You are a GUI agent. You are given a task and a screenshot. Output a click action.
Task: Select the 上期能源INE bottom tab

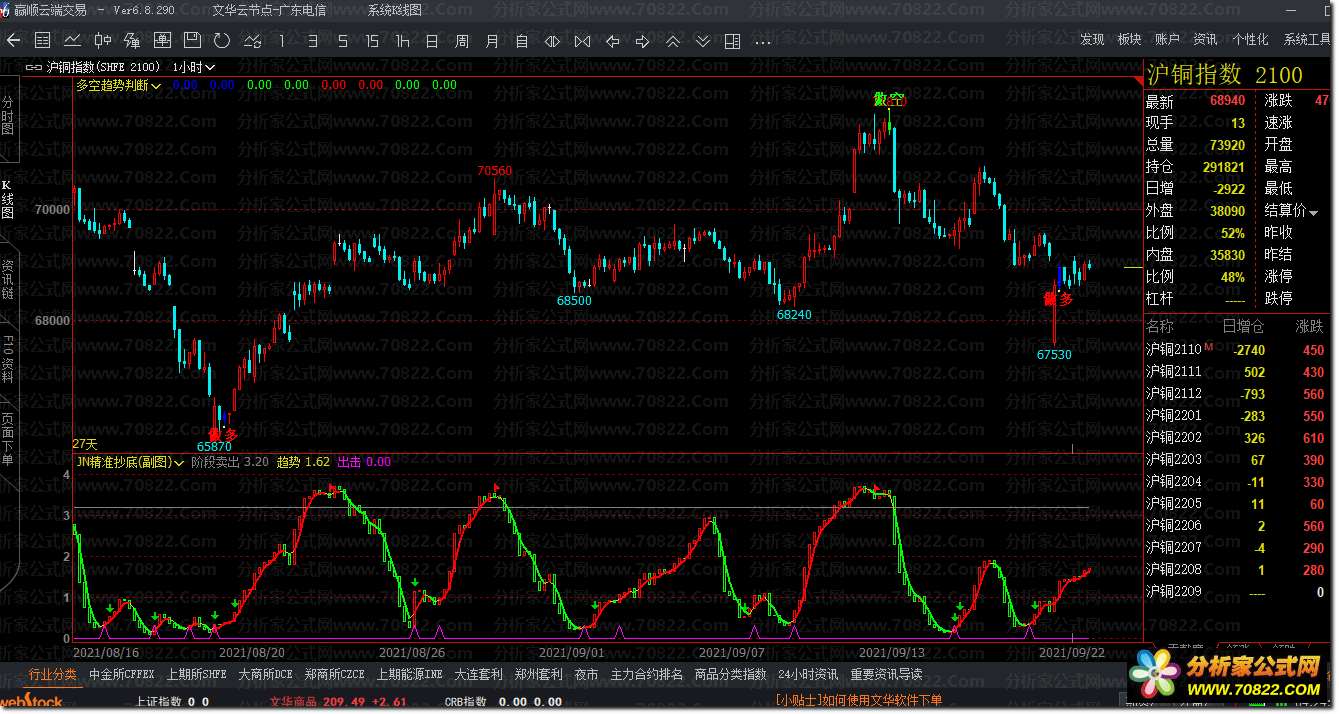point(409,674)
